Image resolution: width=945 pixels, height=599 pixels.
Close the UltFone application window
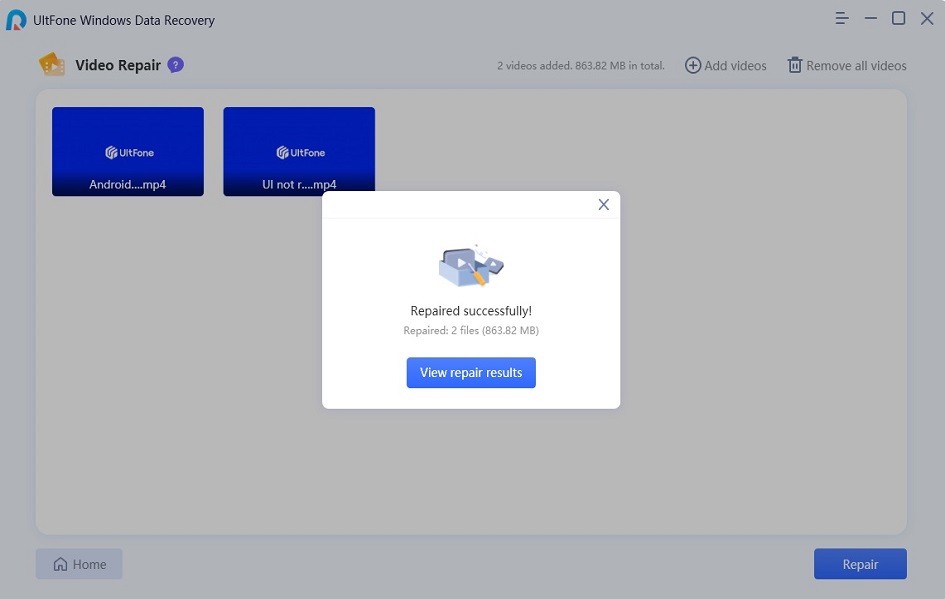[927, 19]
